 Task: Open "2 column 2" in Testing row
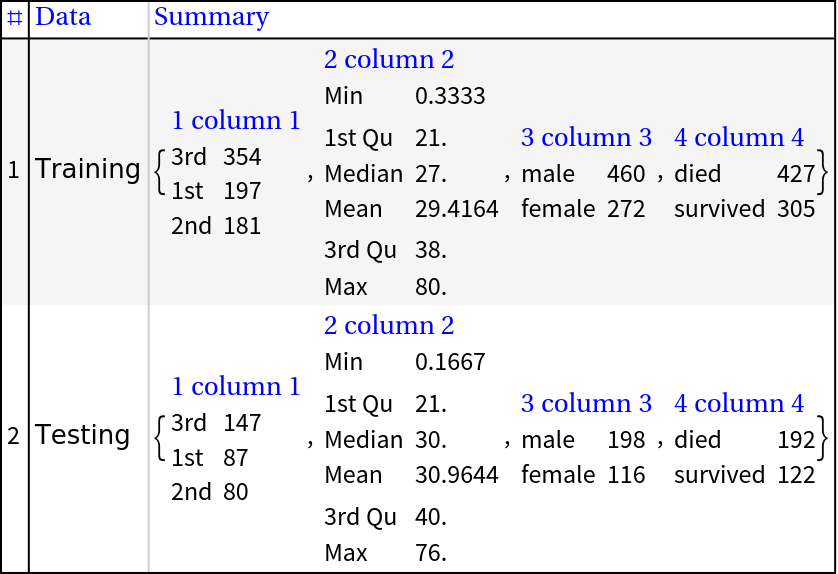point(389,325)
